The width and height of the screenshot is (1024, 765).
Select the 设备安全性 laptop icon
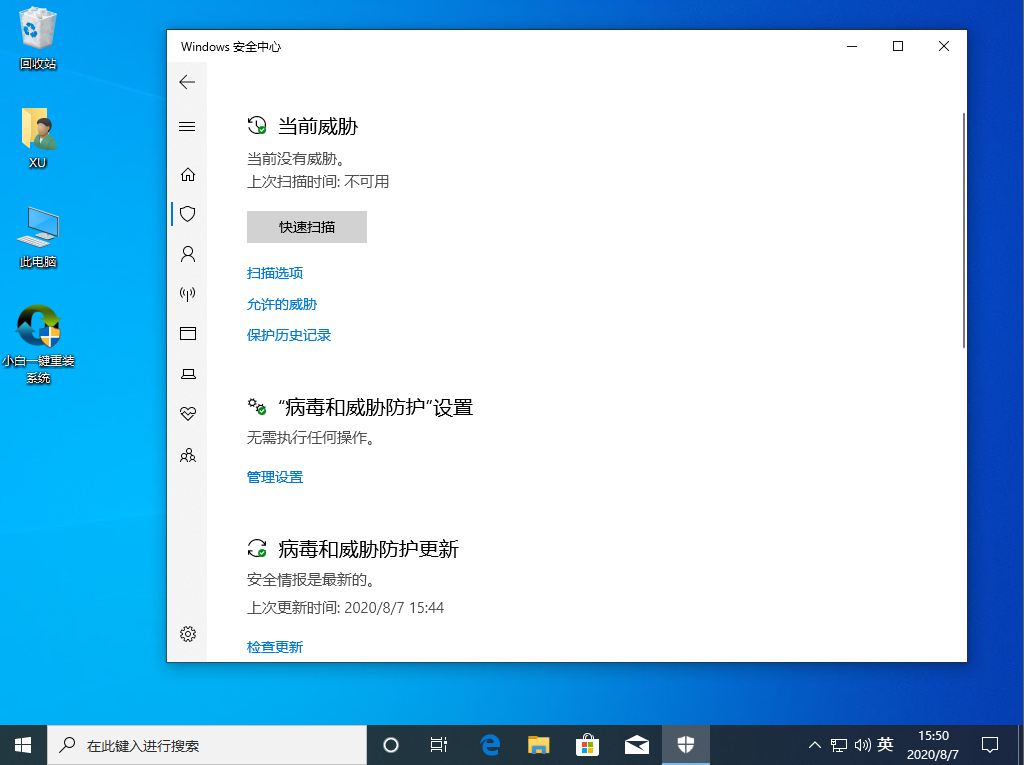[187, 373]
